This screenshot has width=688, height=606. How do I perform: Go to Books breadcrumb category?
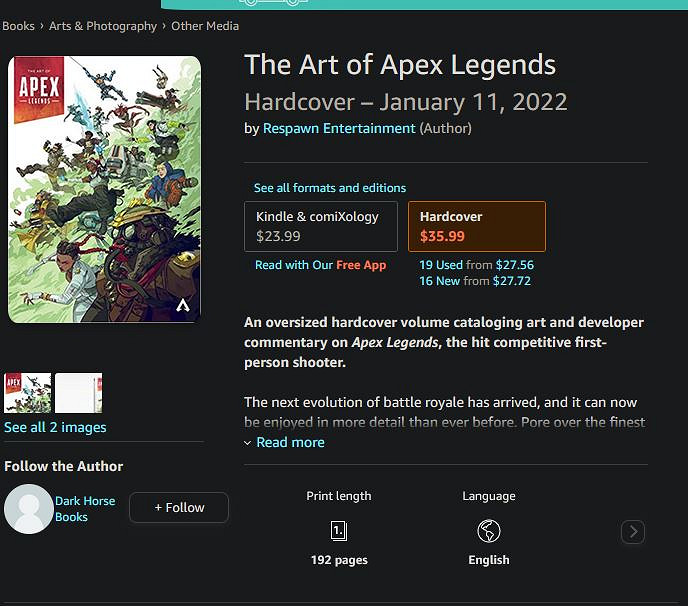(18, 26)
